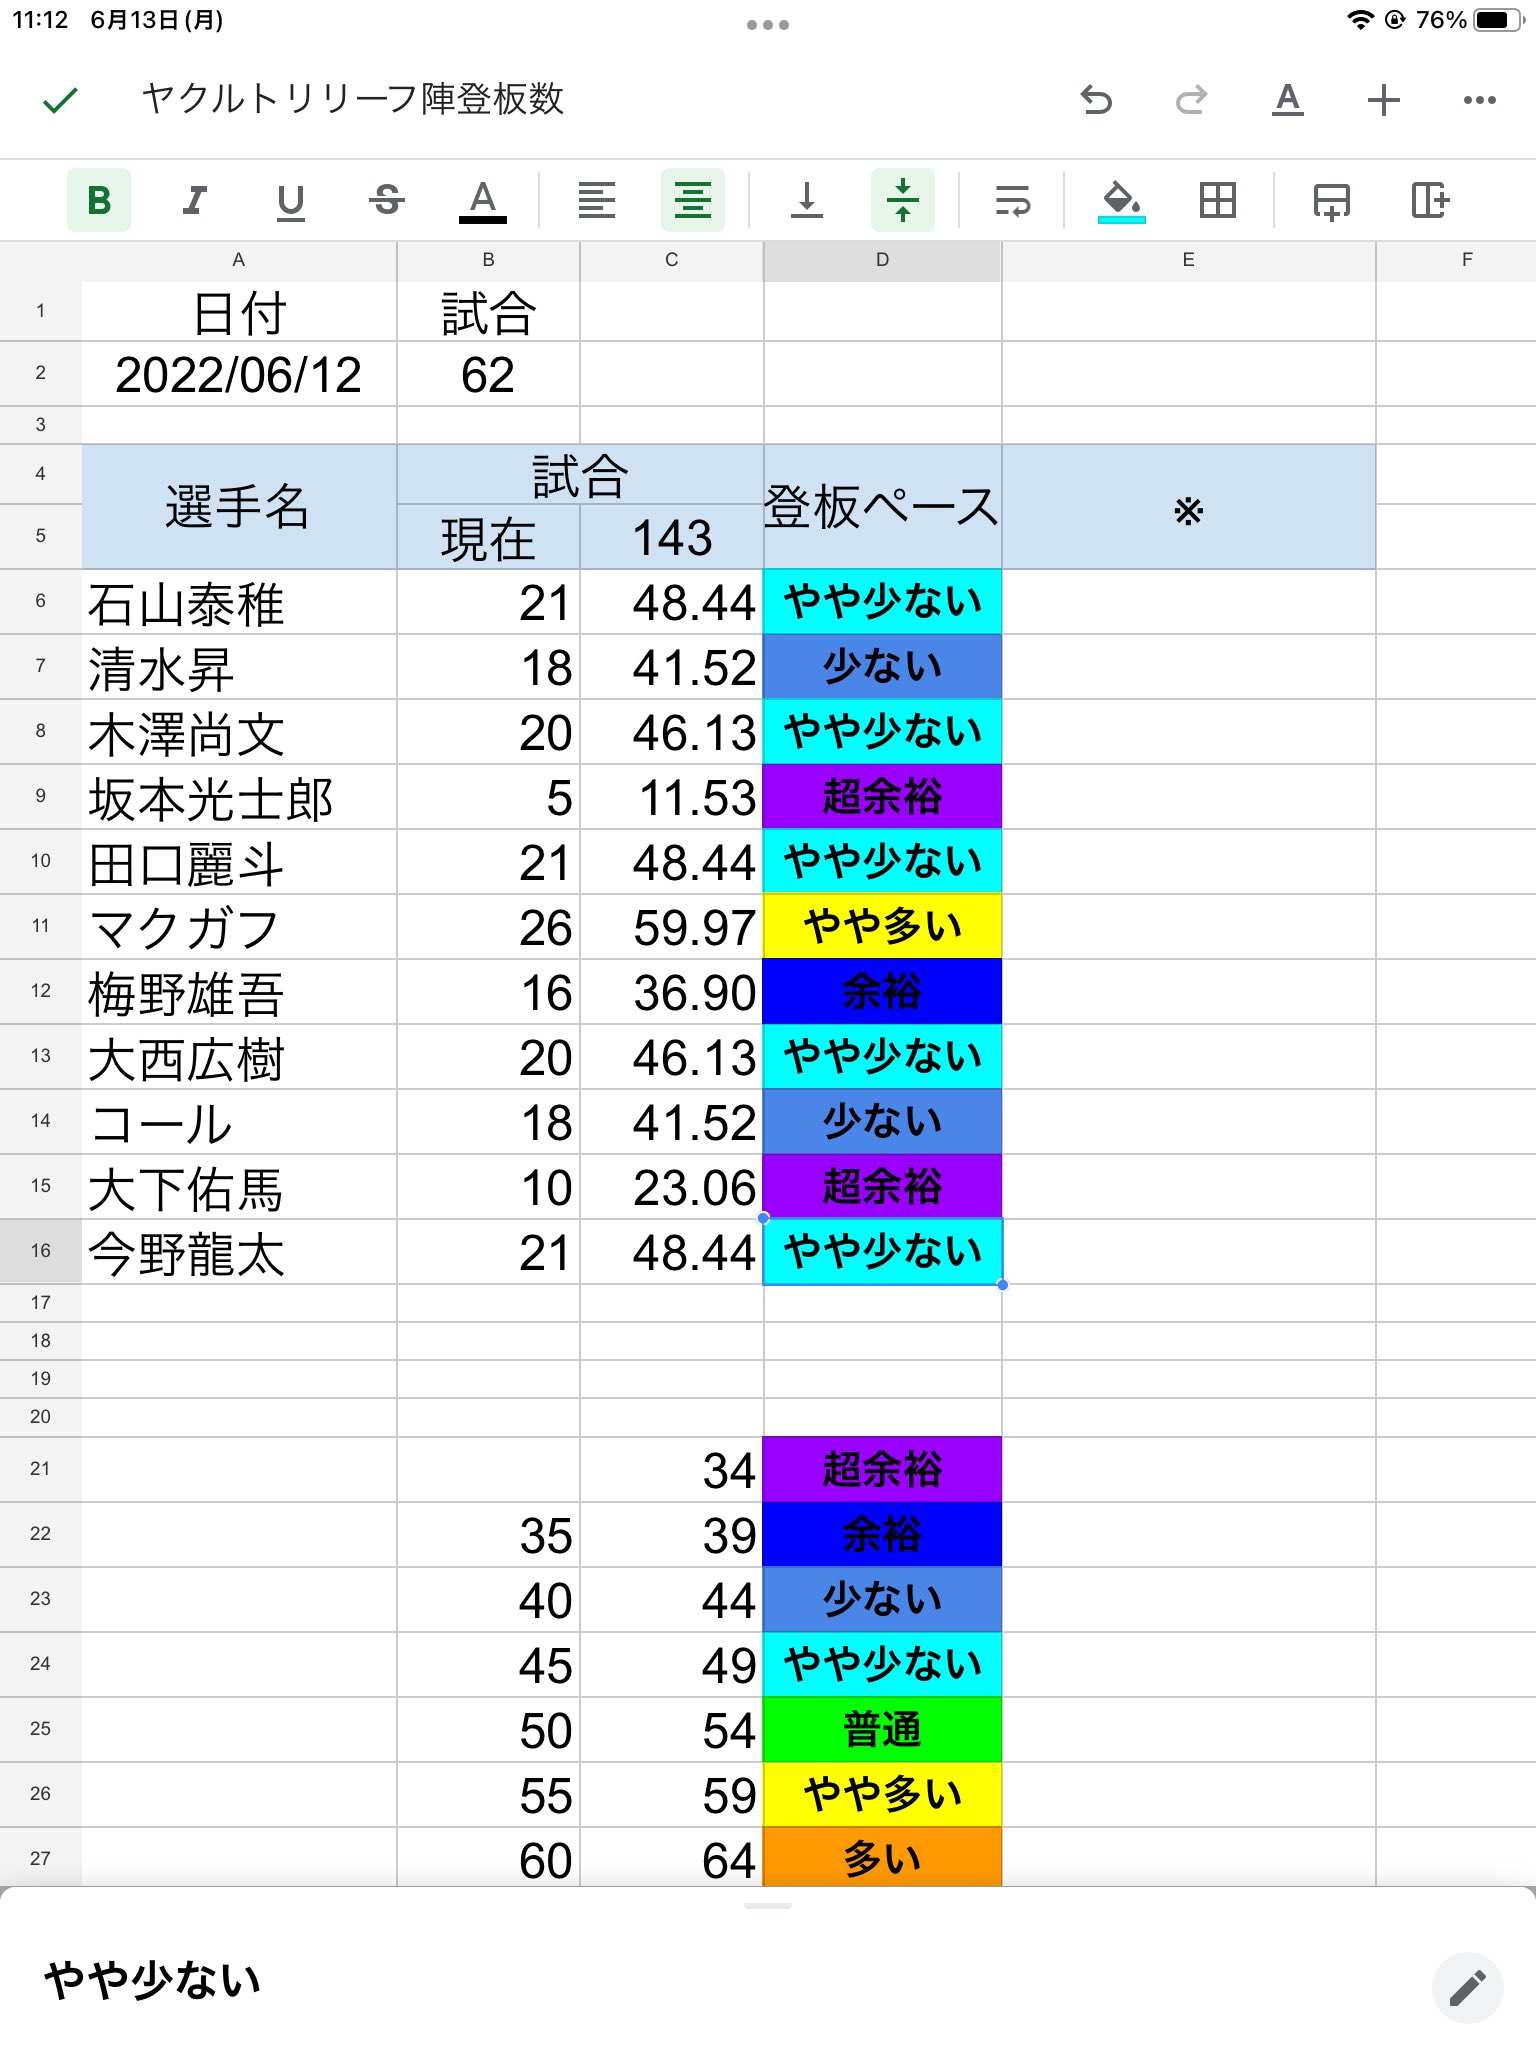The image size is (1536, 2048).
Task: Tap the Wi-Fi status icon
Action: pyautogui.click(x=1360, y=20)
